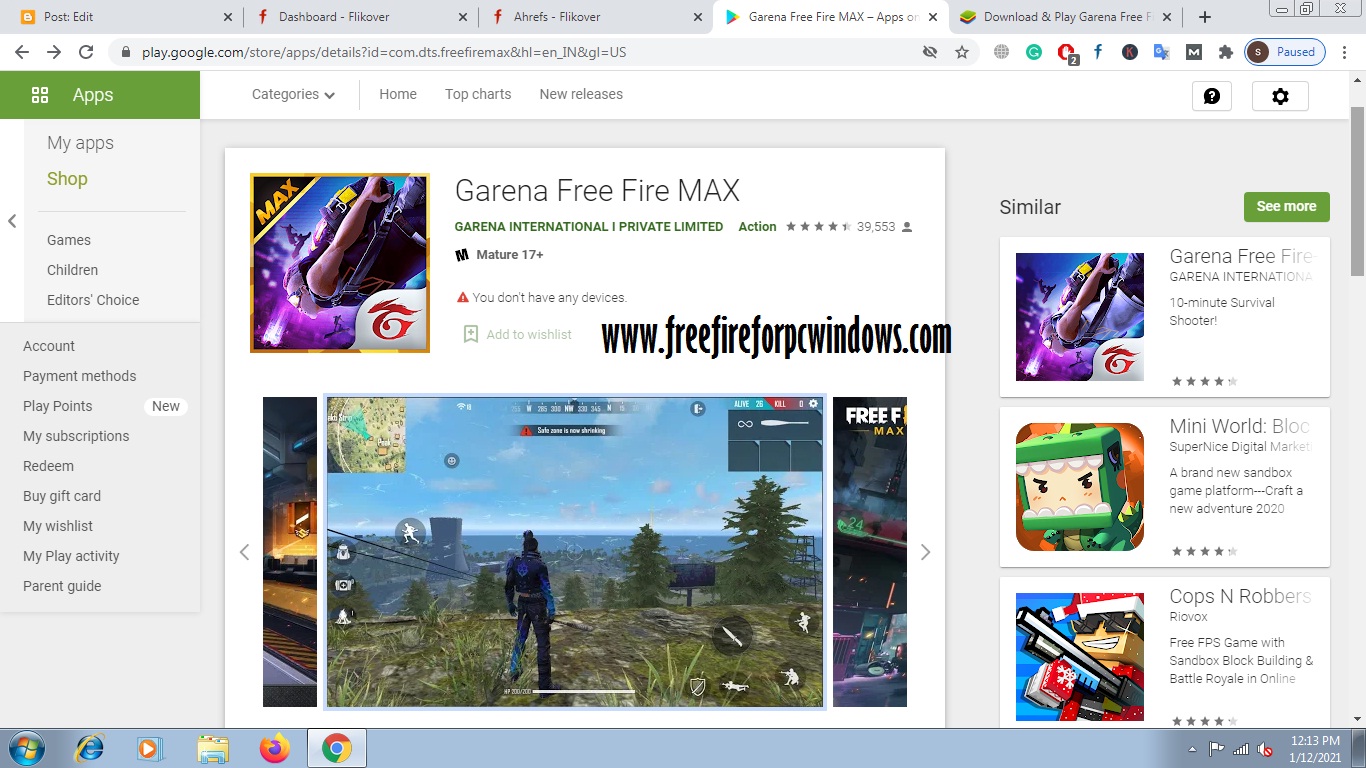Click the main gameplay screenshot
The image size is (1366, 768).
(575, 551)
